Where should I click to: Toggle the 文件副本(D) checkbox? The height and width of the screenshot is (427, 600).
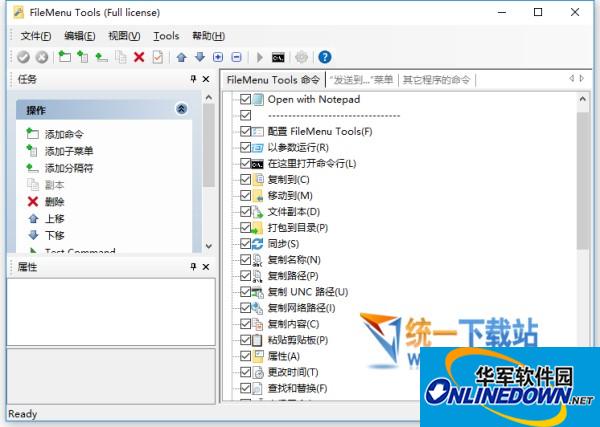click(245, 212)
